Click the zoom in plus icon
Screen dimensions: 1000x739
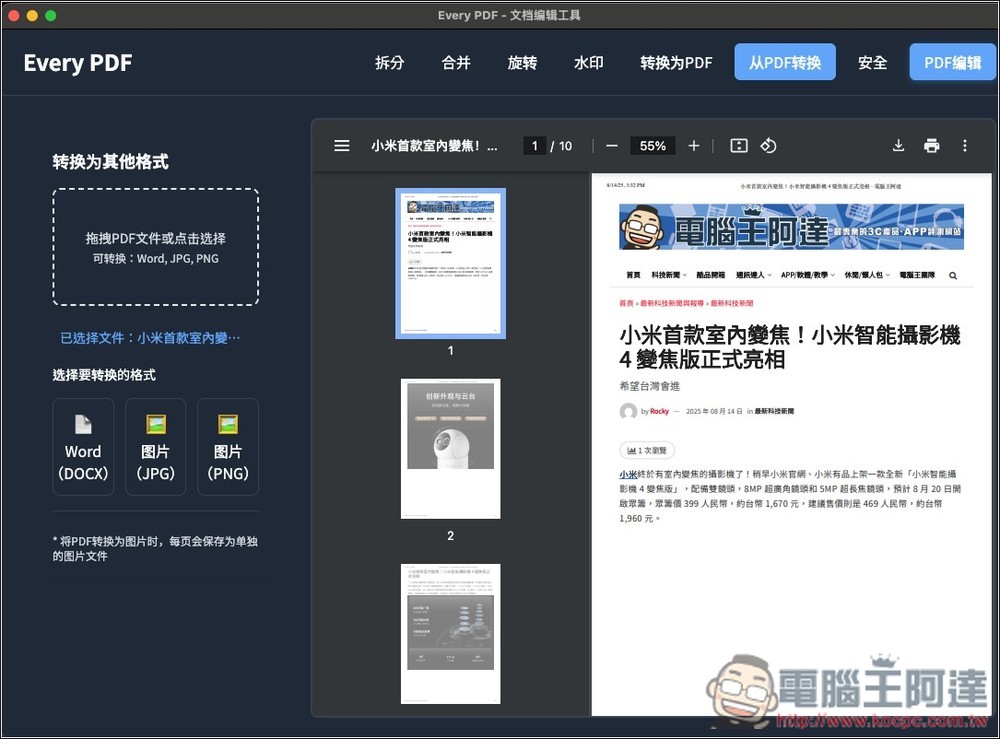click(694, 146)
